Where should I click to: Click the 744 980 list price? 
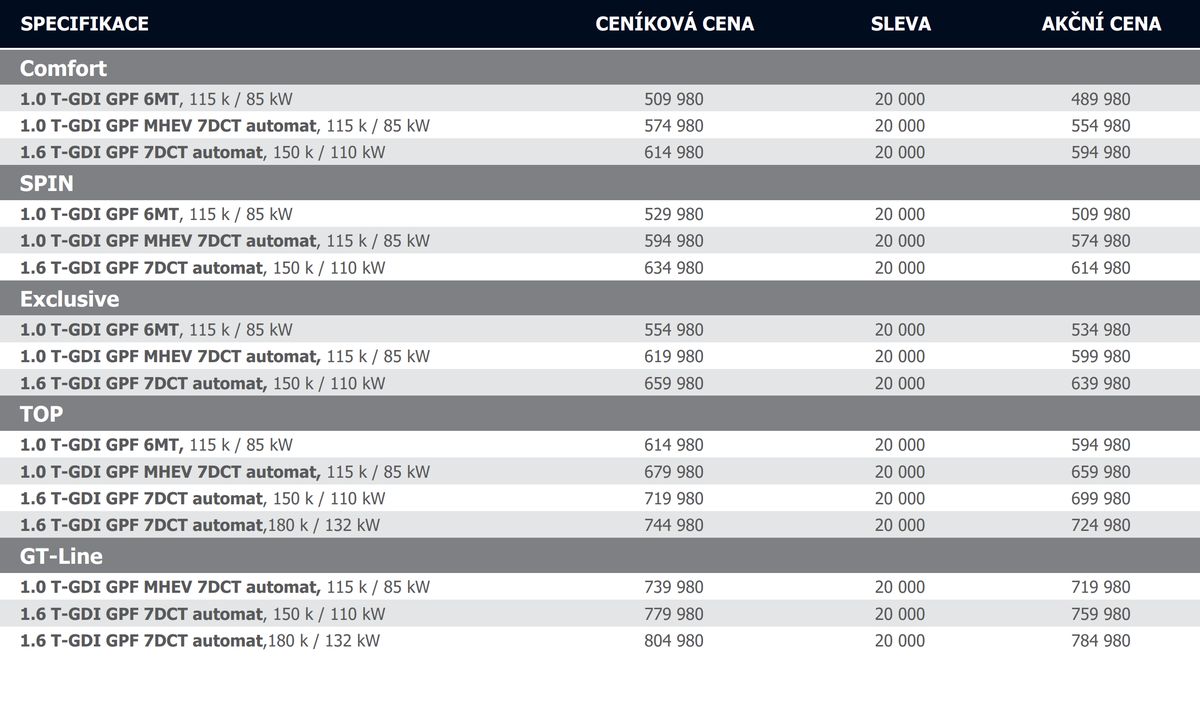tap(674, 525)
